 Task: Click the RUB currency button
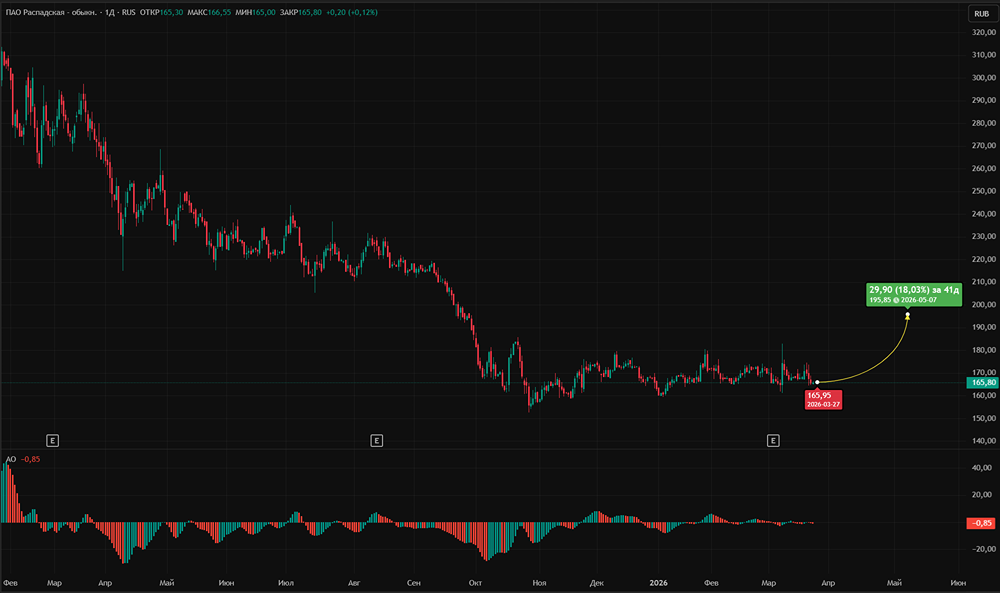982,13
